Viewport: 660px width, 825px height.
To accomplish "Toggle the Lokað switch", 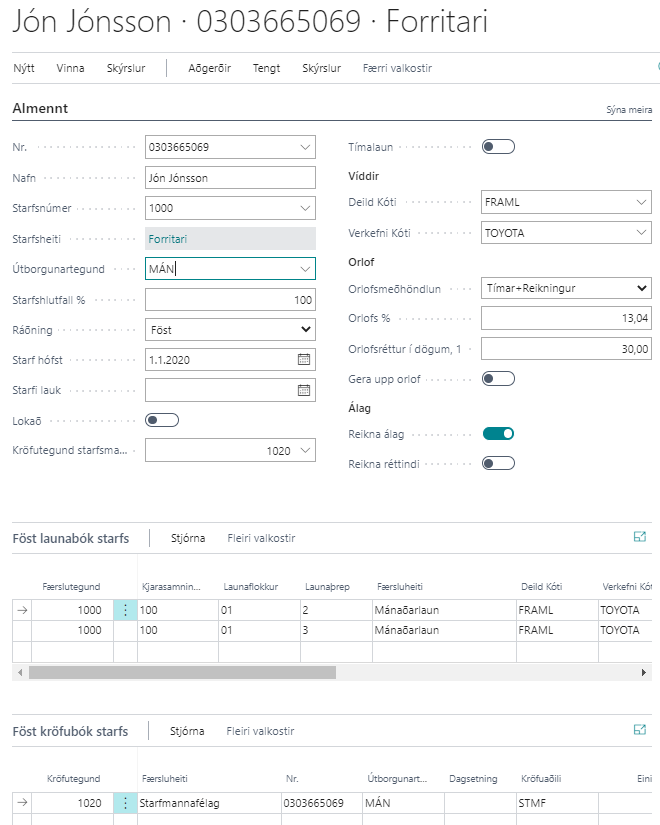I will tap(162, 420).
